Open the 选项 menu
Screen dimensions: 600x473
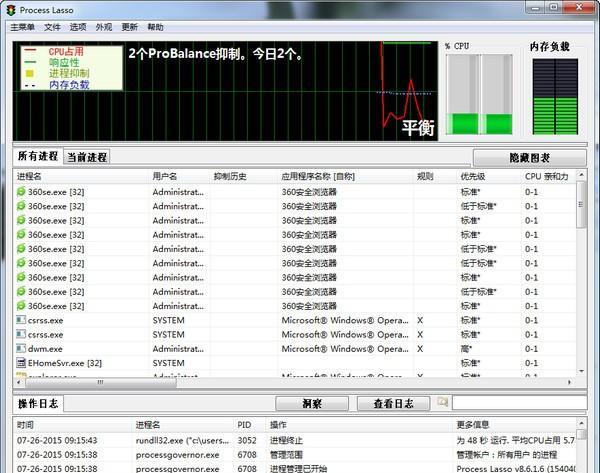pyautogui.click(x=78, y=27)
